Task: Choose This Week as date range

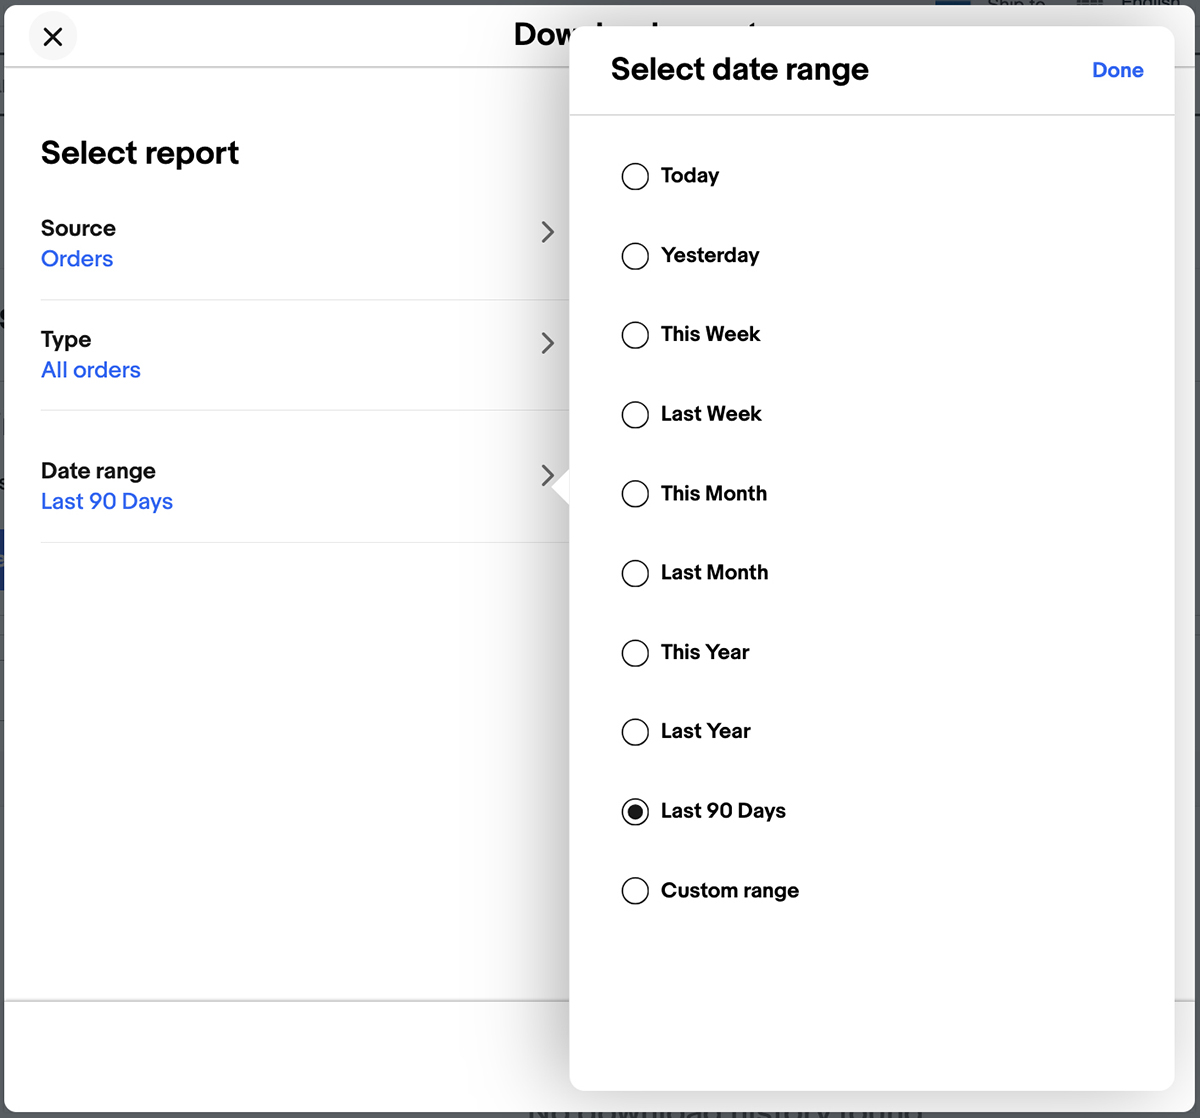Action: (635, 335)
